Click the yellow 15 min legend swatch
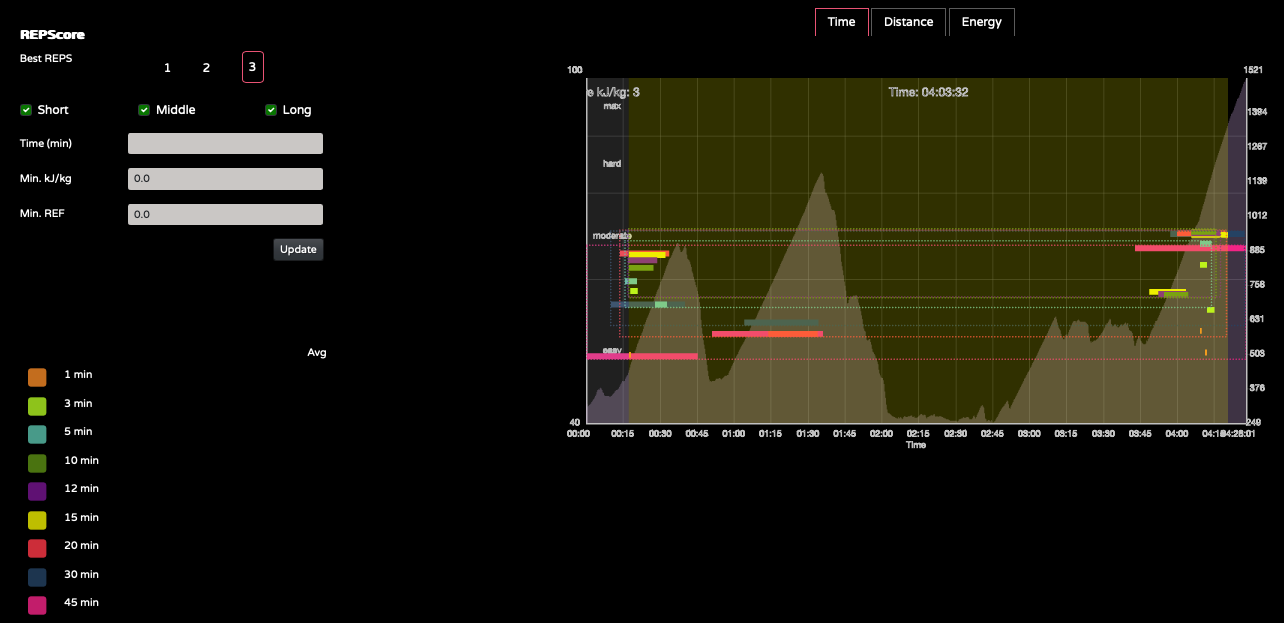The image size is (1284, 623). (x=37, y=520)
